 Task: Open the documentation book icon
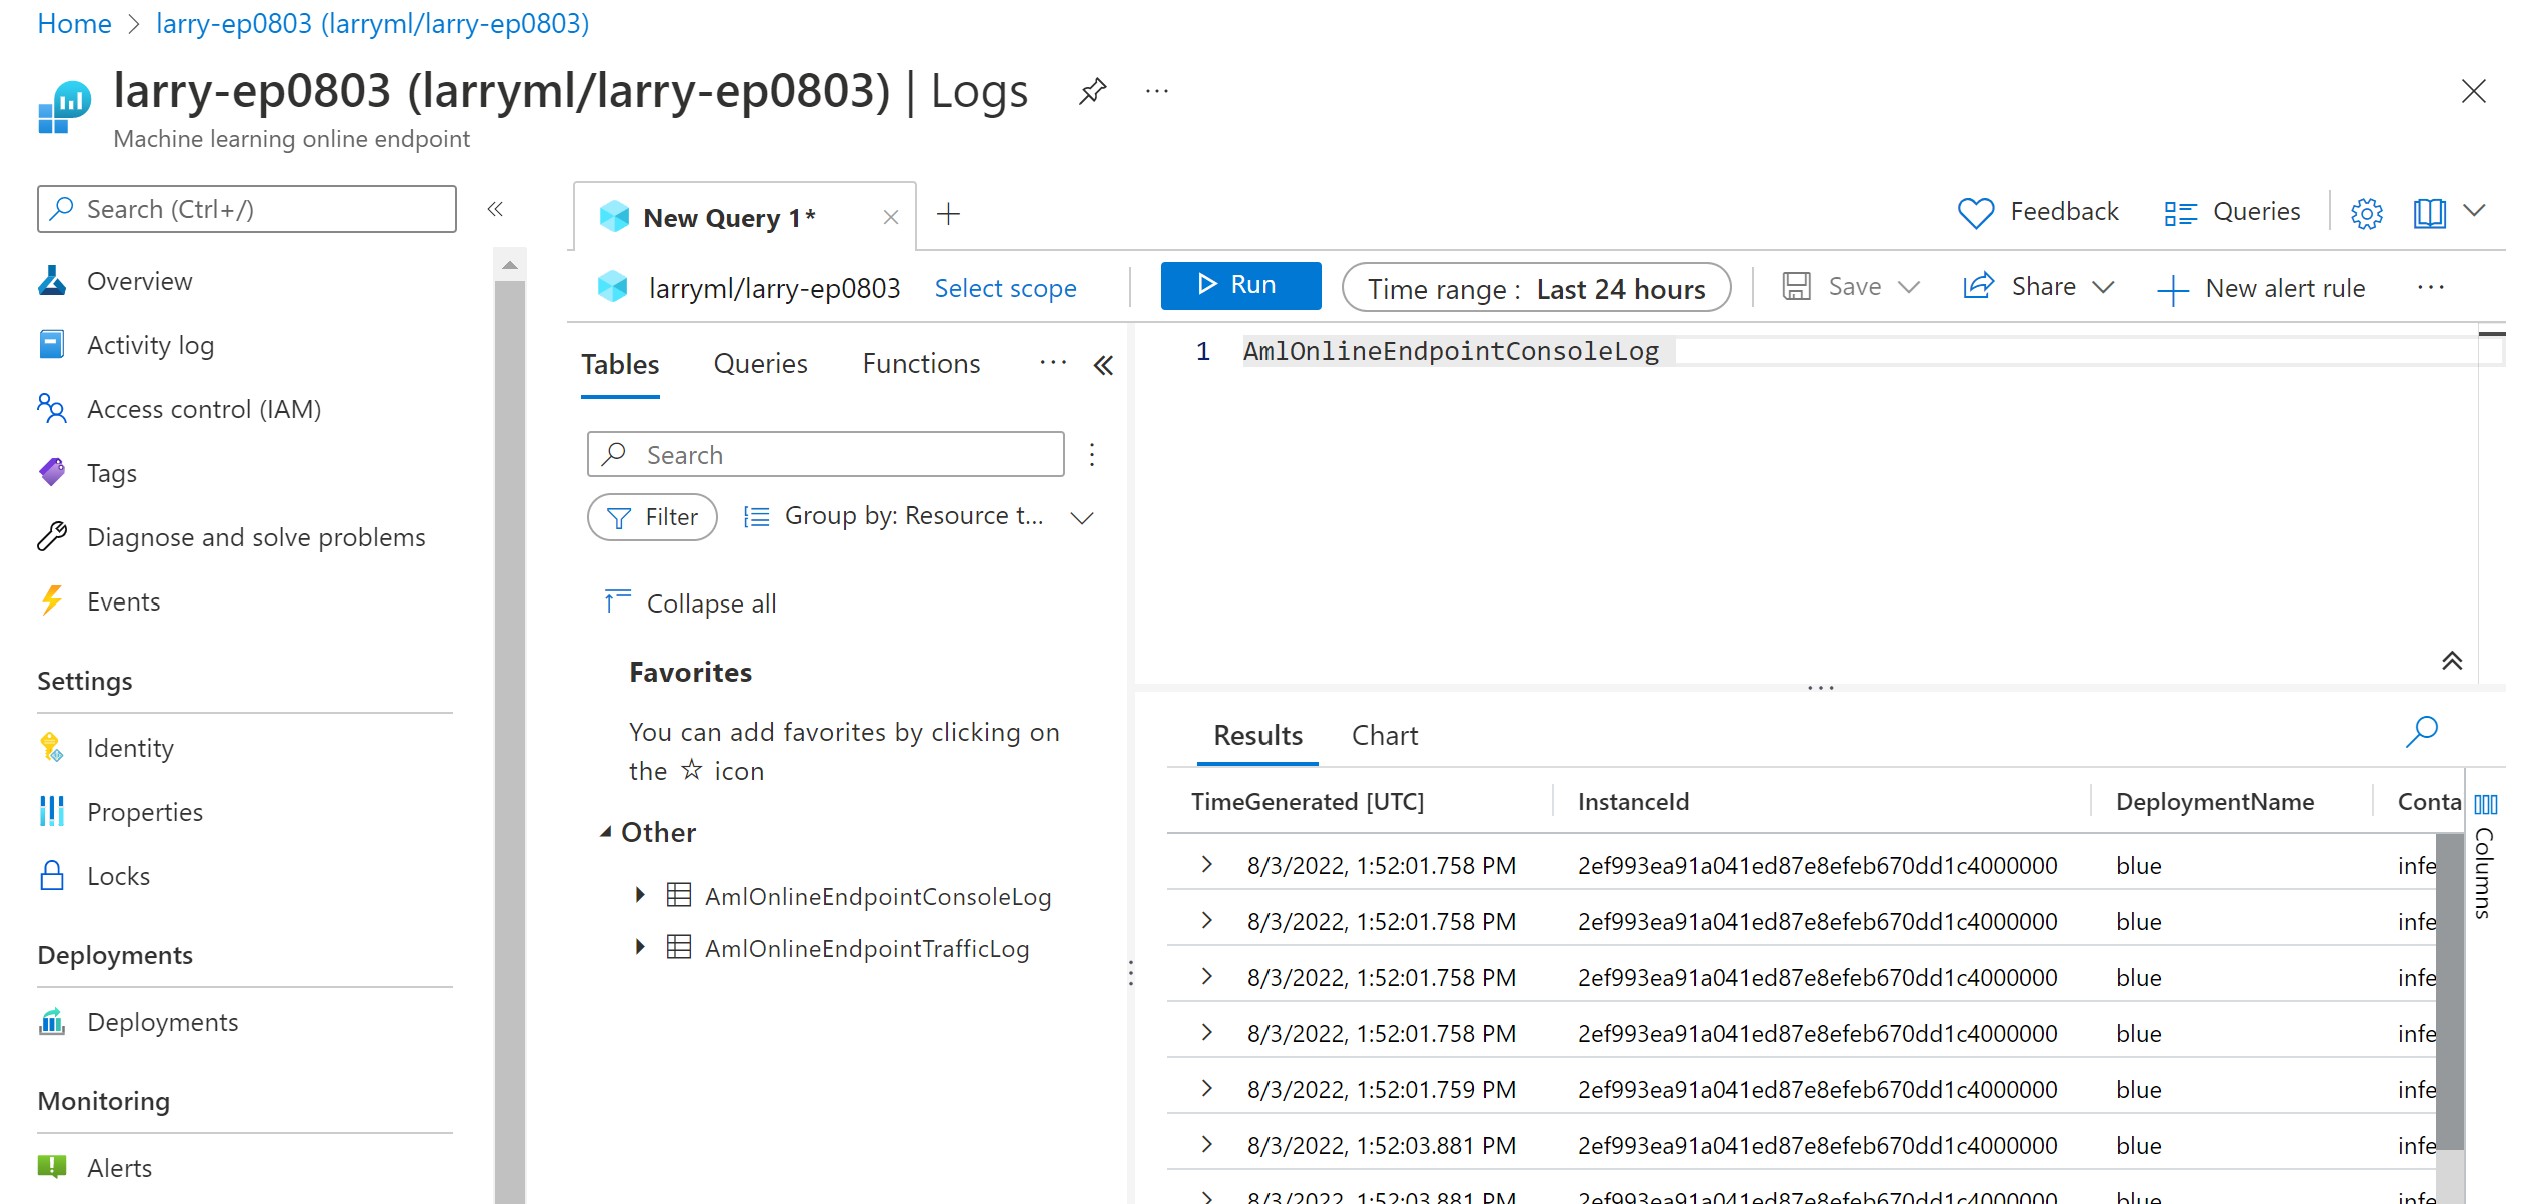[2429, 212]
